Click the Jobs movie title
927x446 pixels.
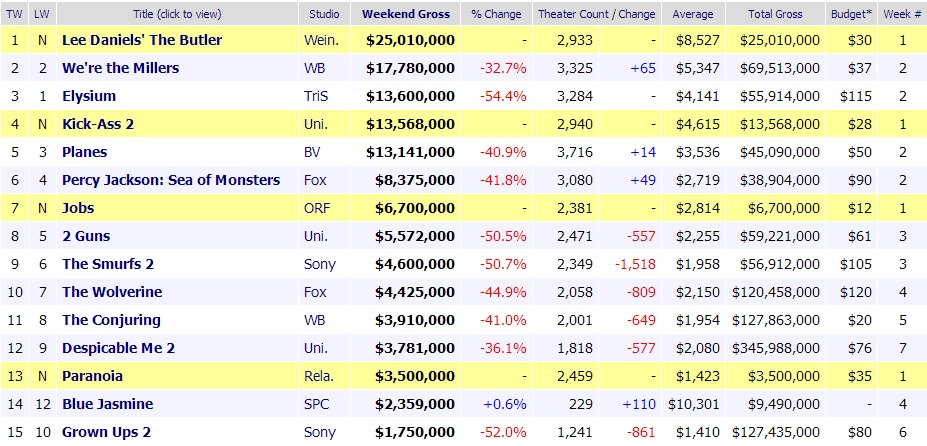click(x=78, y=208)
